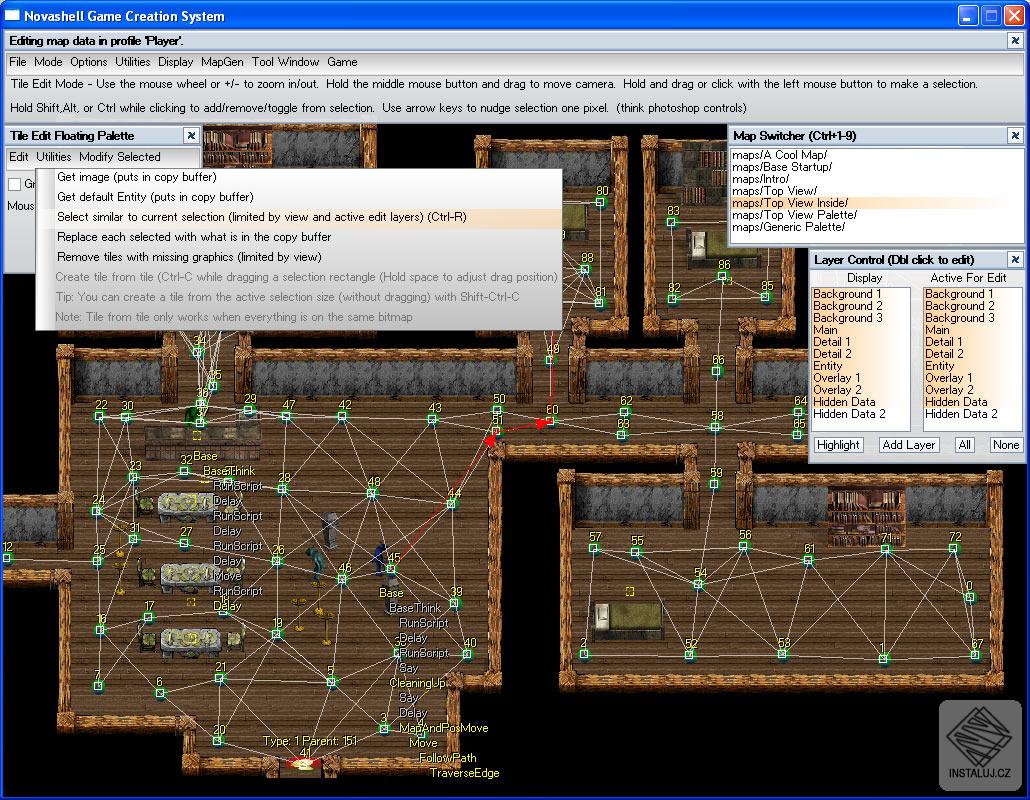This screenshot has height=800, width=1030.
Task: Select maps/Top View Inside/ in Map Switcher
Action: pyautogui.click(x=876, y=203)
